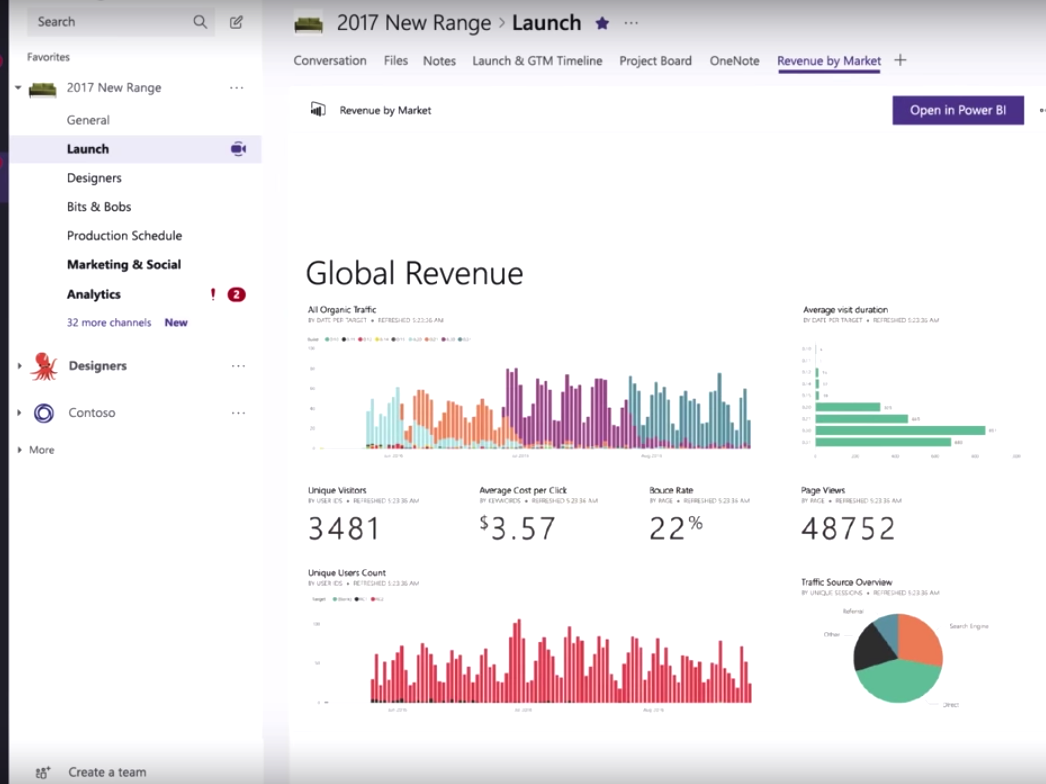Click the red exclamation alert on Analytics
Screen dimensions: 1046x784
click(213, 294)
